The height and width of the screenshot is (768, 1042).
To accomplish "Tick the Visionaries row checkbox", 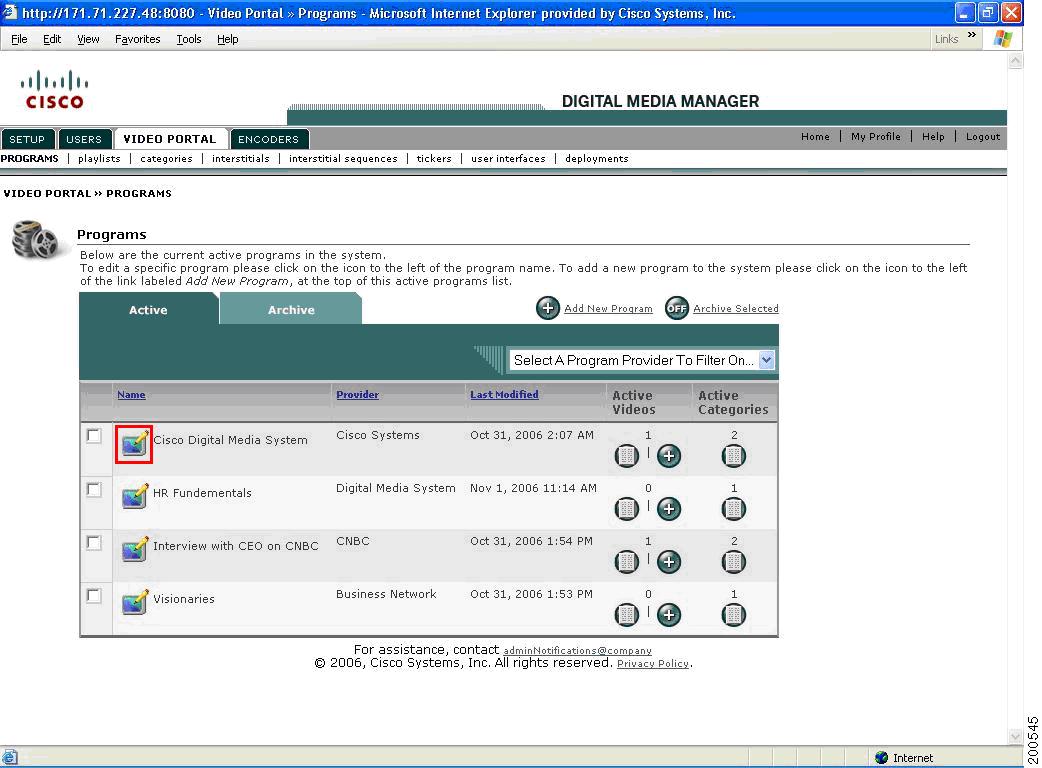I will tap(94, 594).
